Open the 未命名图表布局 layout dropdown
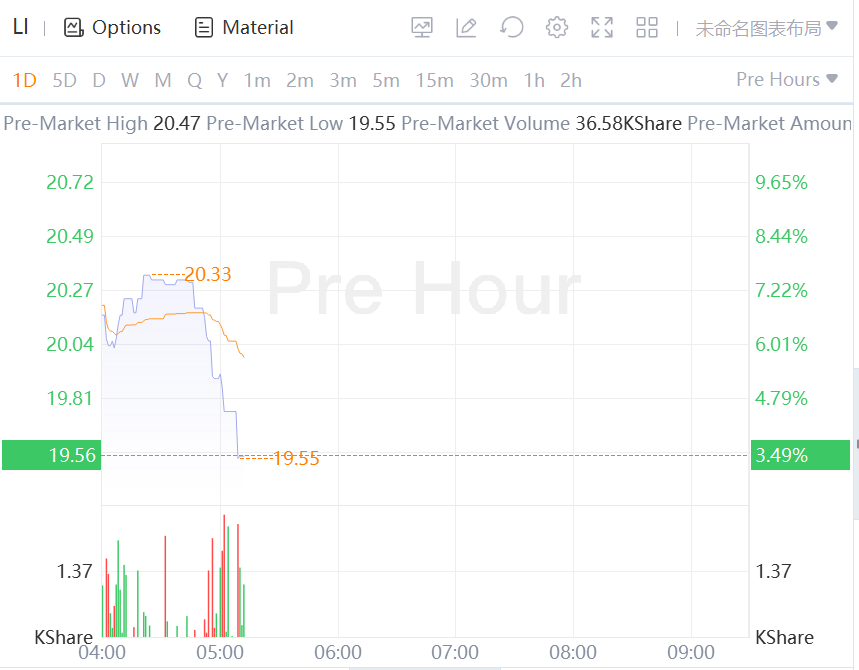 point(766,28)
